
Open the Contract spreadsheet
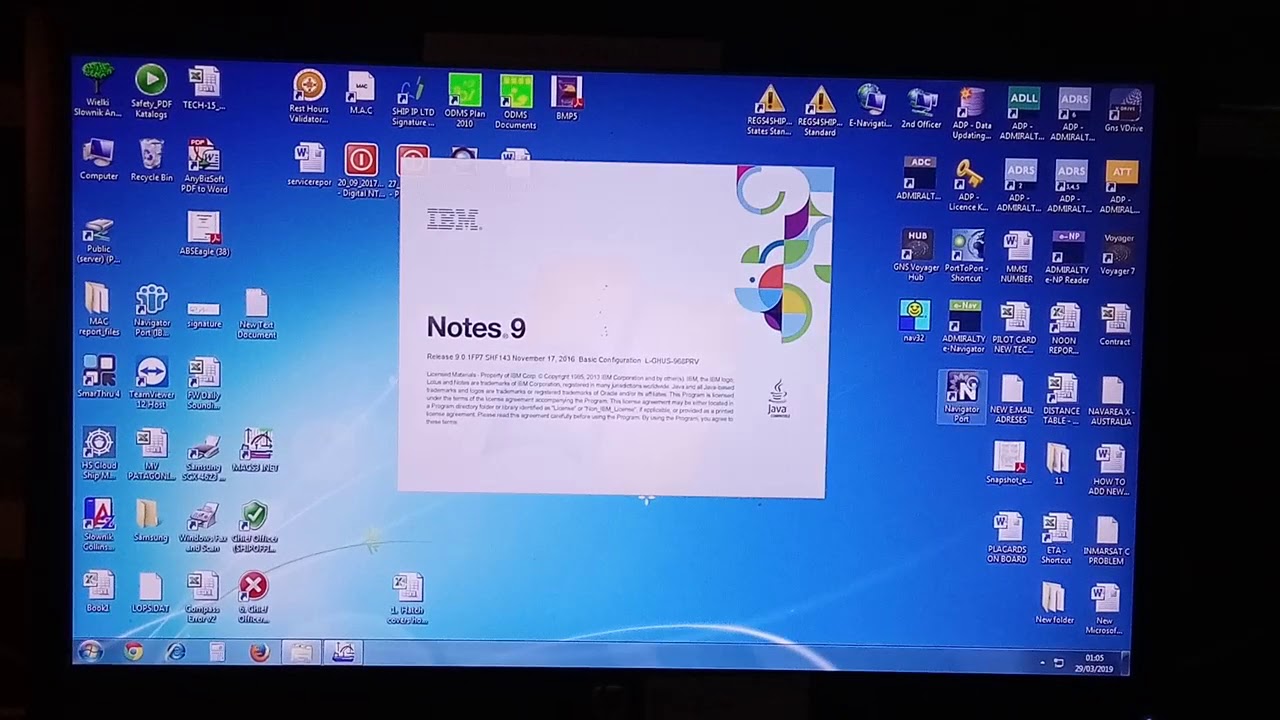pos(1115,325)
